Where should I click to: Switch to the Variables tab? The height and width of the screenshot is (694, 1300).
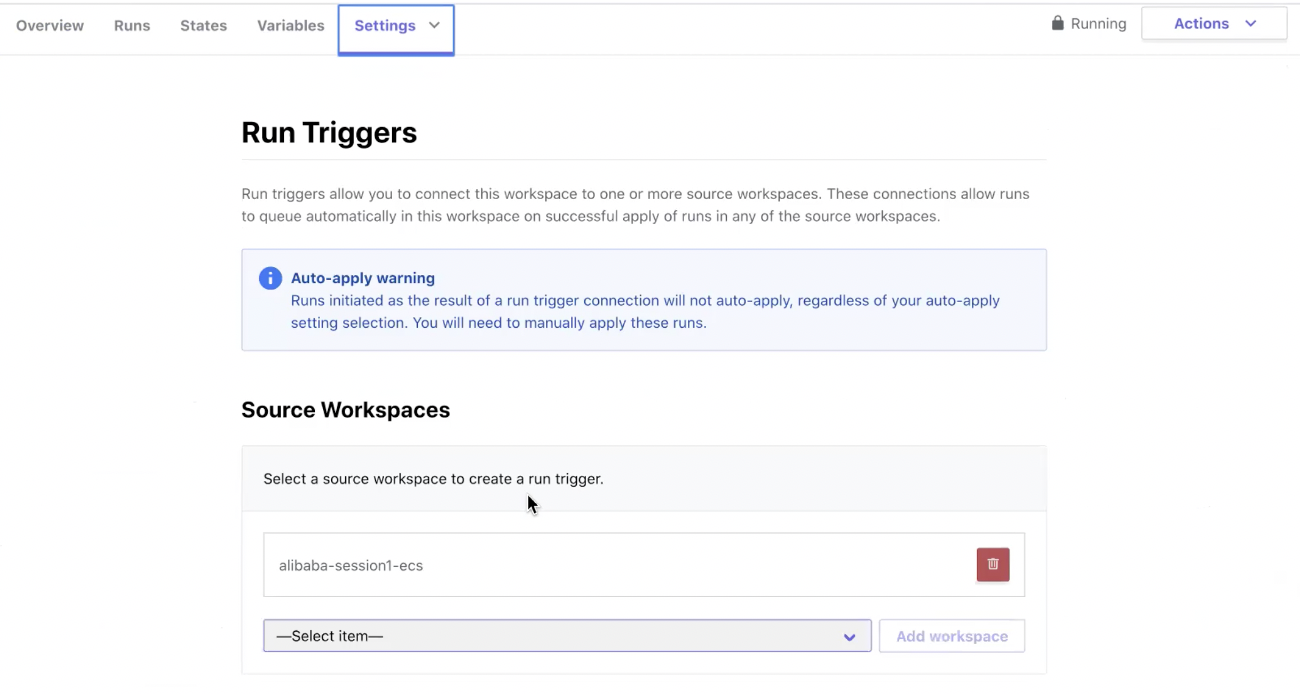click(290, 25)
